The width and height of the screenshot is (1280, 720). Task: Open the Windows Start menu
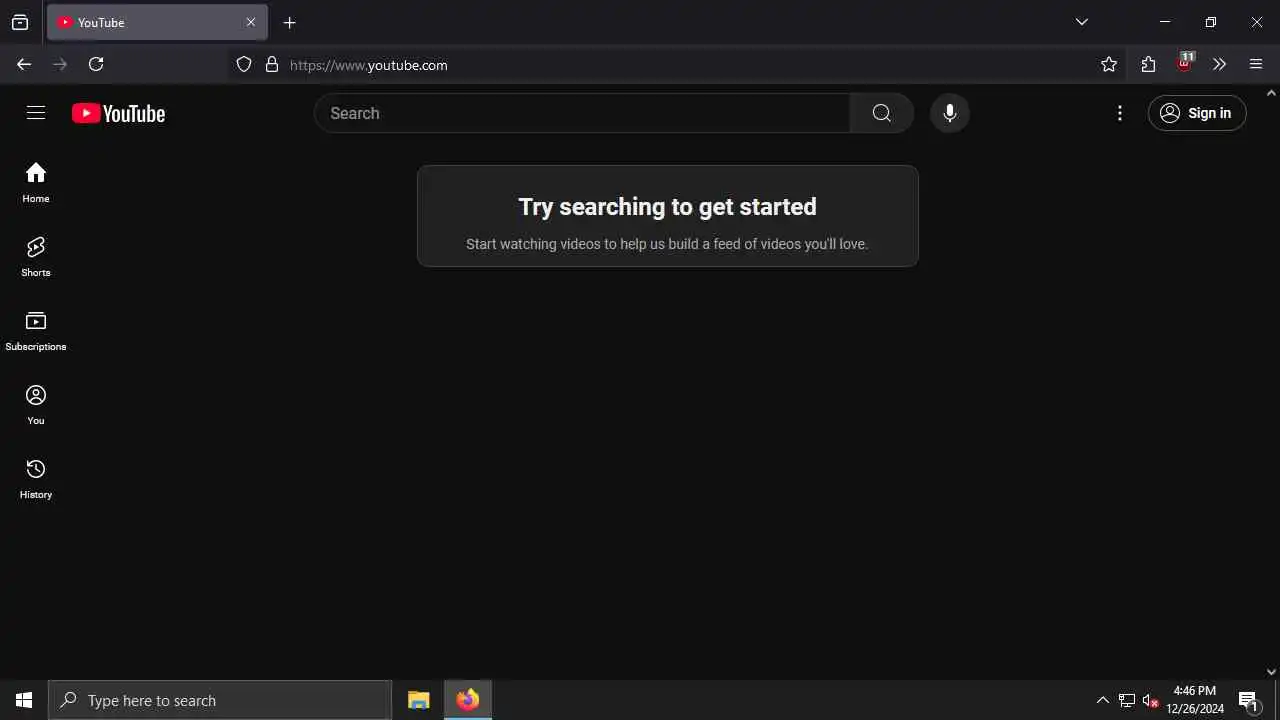(x=24, y=700)
